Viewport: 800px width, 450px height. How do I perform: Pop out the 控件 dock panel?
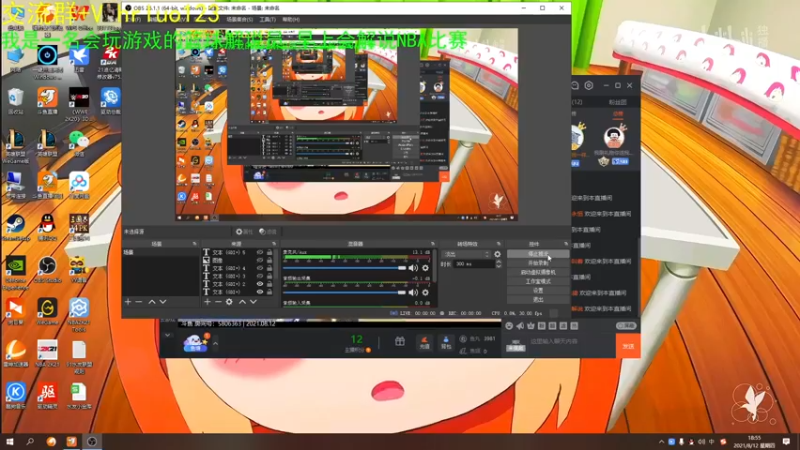[x=565, y=244]
